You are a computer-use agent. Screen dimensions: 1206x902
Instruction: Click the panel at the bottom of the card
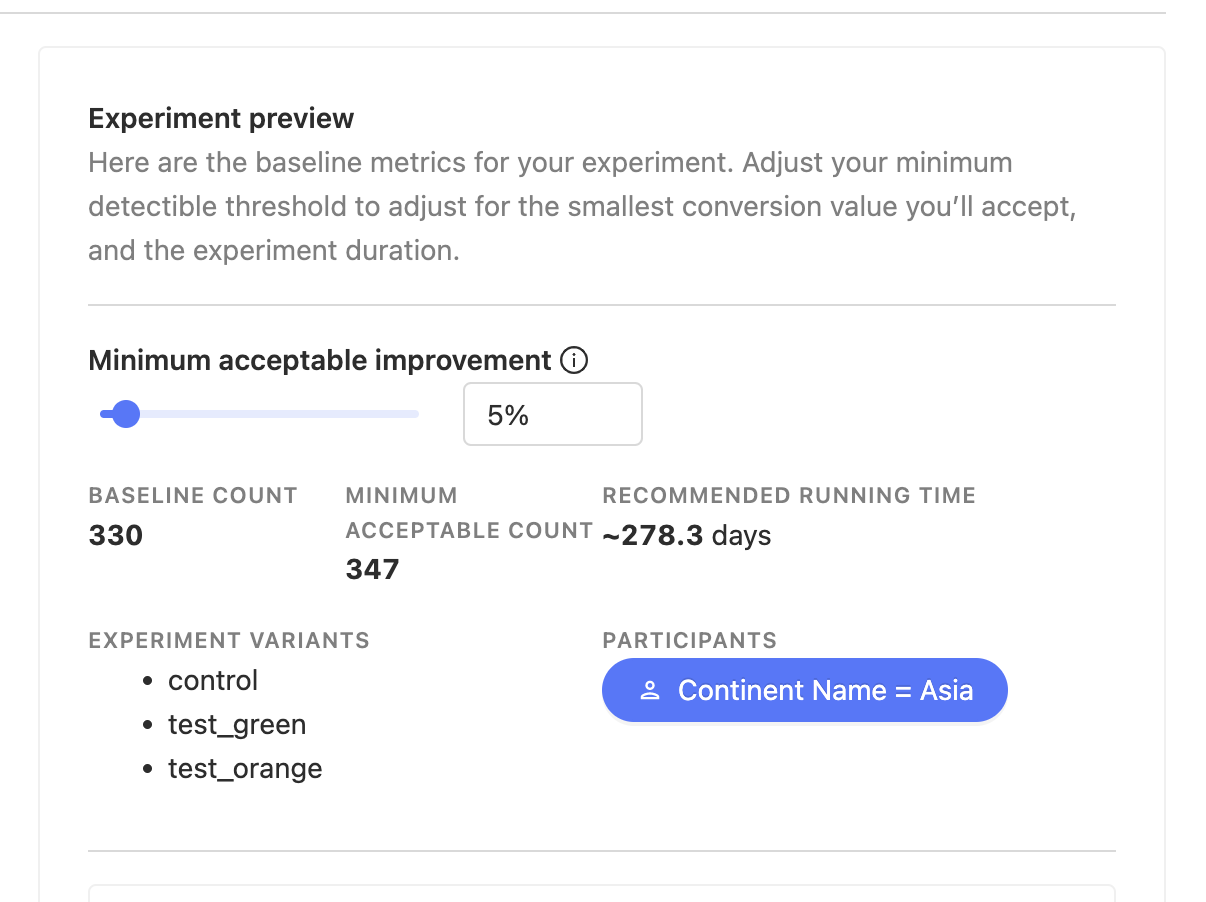click(602, 893)
